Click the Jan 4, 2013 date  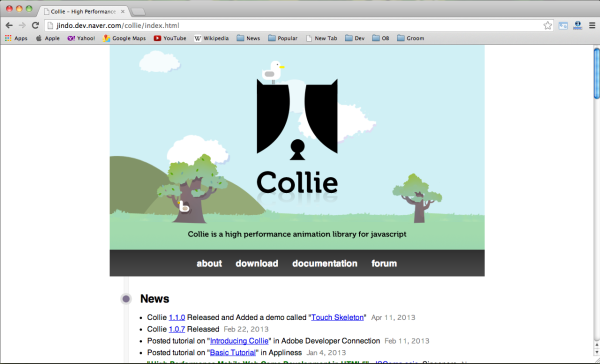click(326, 353)
